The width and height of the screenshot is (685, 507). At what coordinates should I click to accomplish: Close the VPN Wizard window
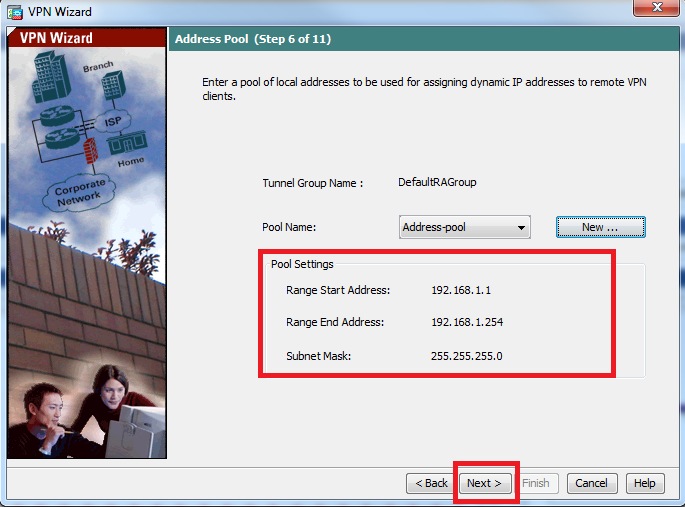pyautogui.click(x=656, y=7)
